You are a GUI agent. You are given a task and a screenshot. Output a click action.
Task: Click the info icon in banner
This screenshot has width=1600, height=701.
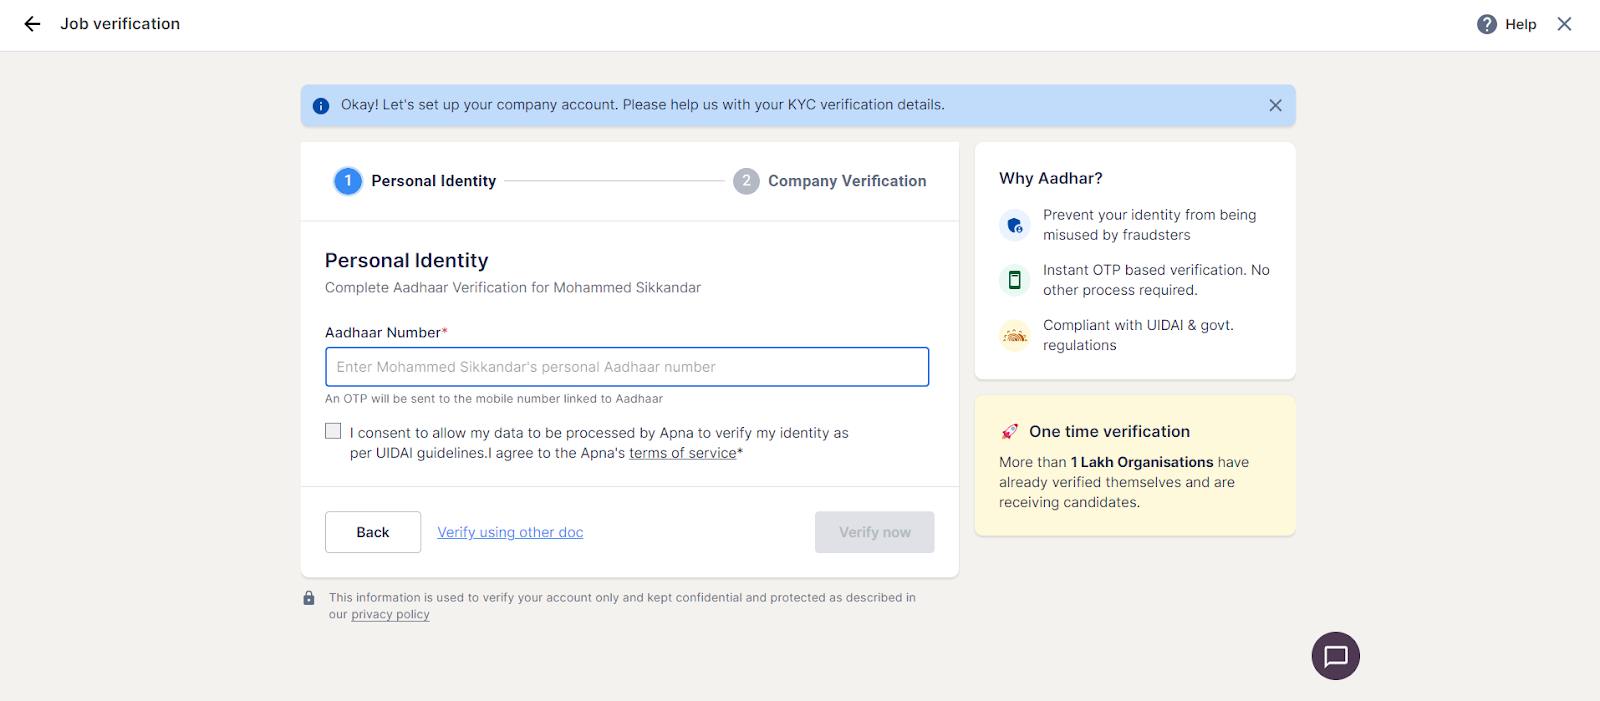(x=321, y=106)
